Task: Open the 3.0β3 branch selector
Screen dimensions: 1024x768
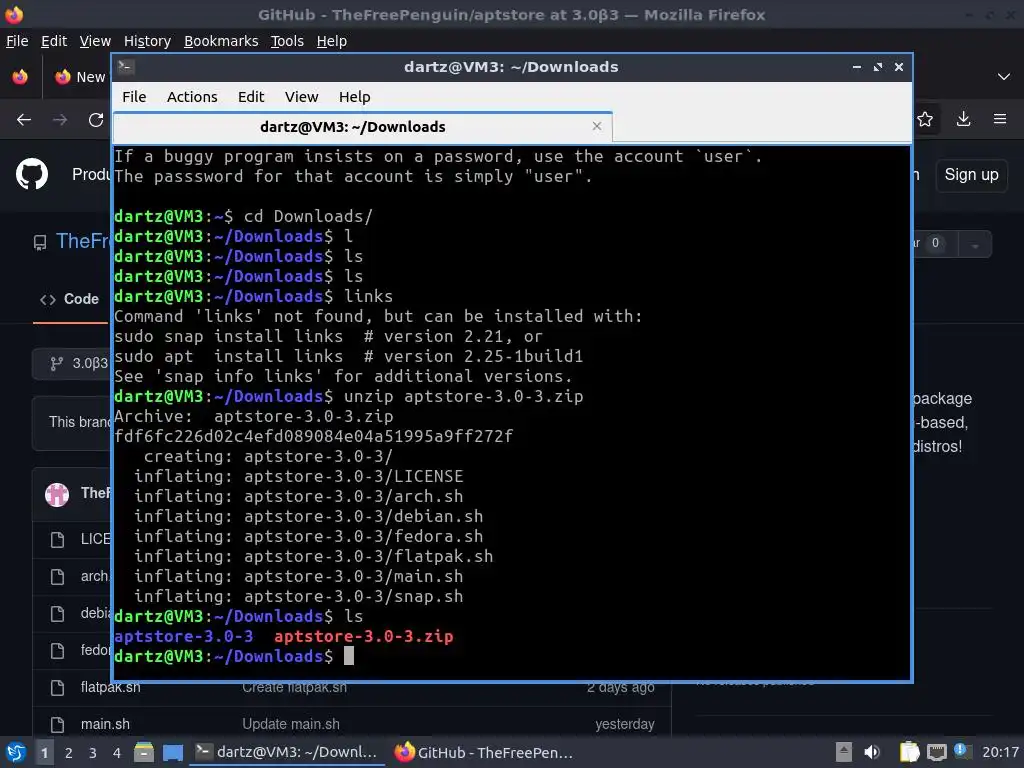Action: pyautogui.click(x=72, y=363)
